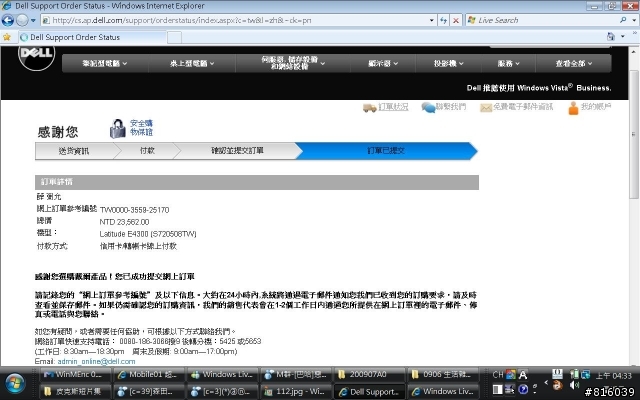Click the Home icon in command bar

[x=611, y=37]
